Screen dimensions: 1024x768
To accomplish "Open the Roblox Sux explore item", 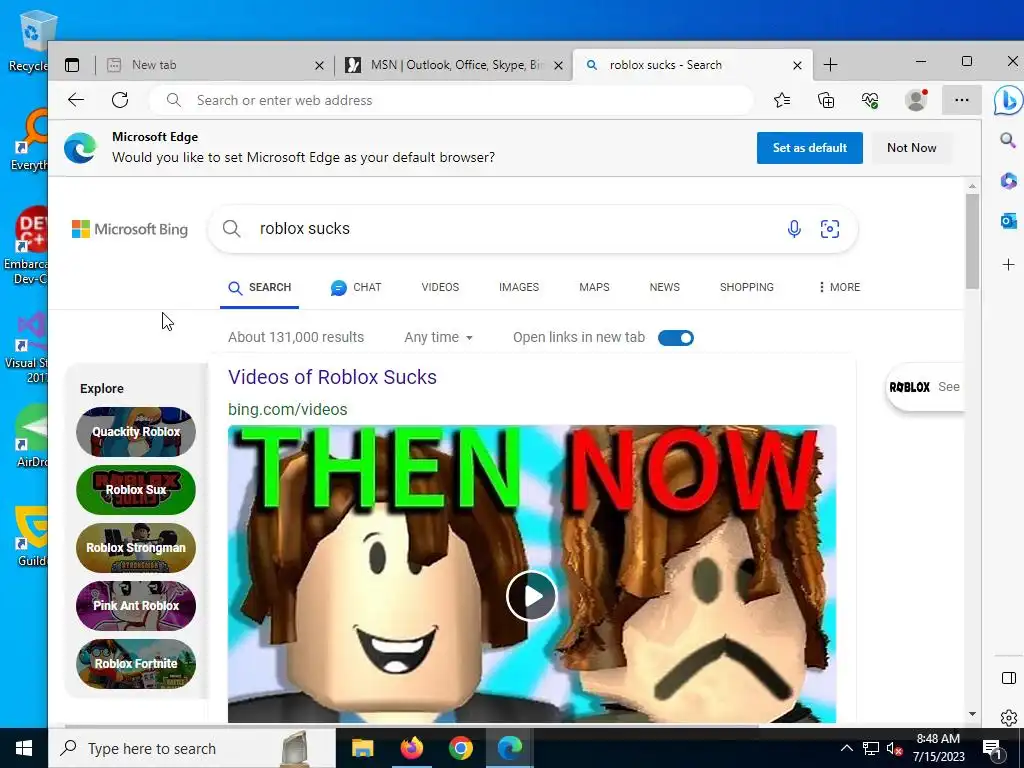I will (x=136, y=490).
